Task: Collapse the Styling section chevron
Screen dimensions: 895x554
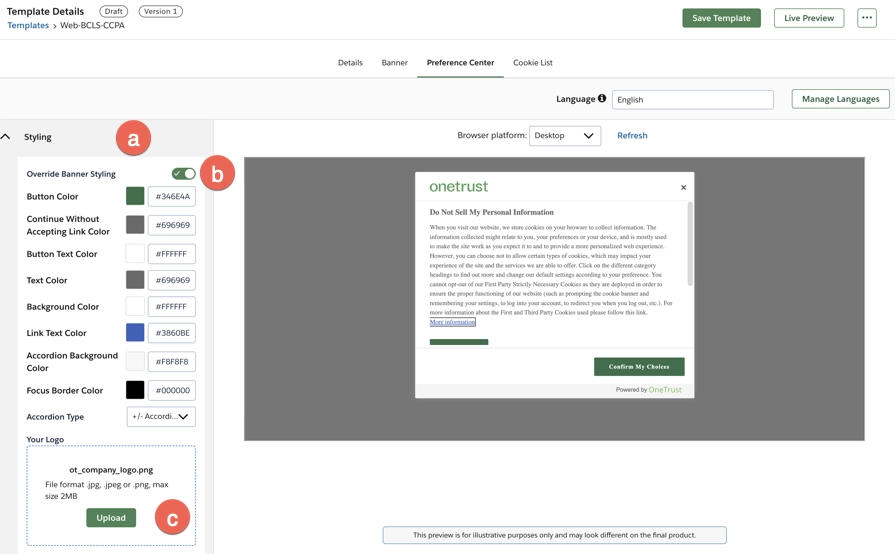Action: [6, 137]
